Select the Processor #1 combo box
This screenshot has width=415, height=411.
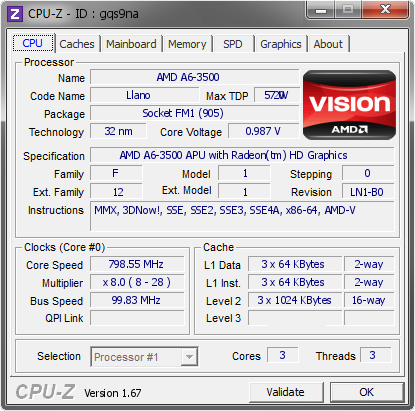[x=144, y=357]
